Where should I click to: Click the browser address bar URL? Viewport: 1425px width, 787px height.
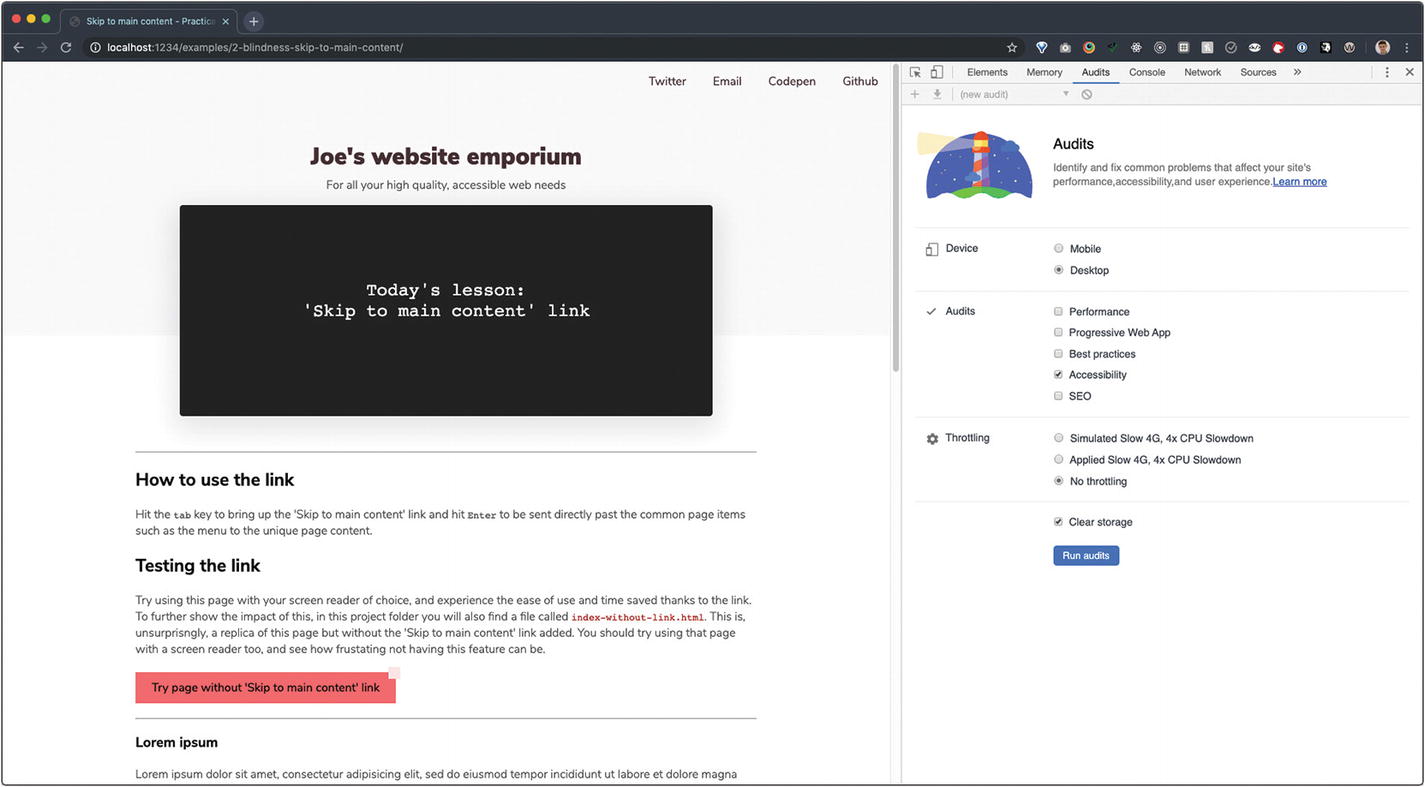(x=255, y=47)
